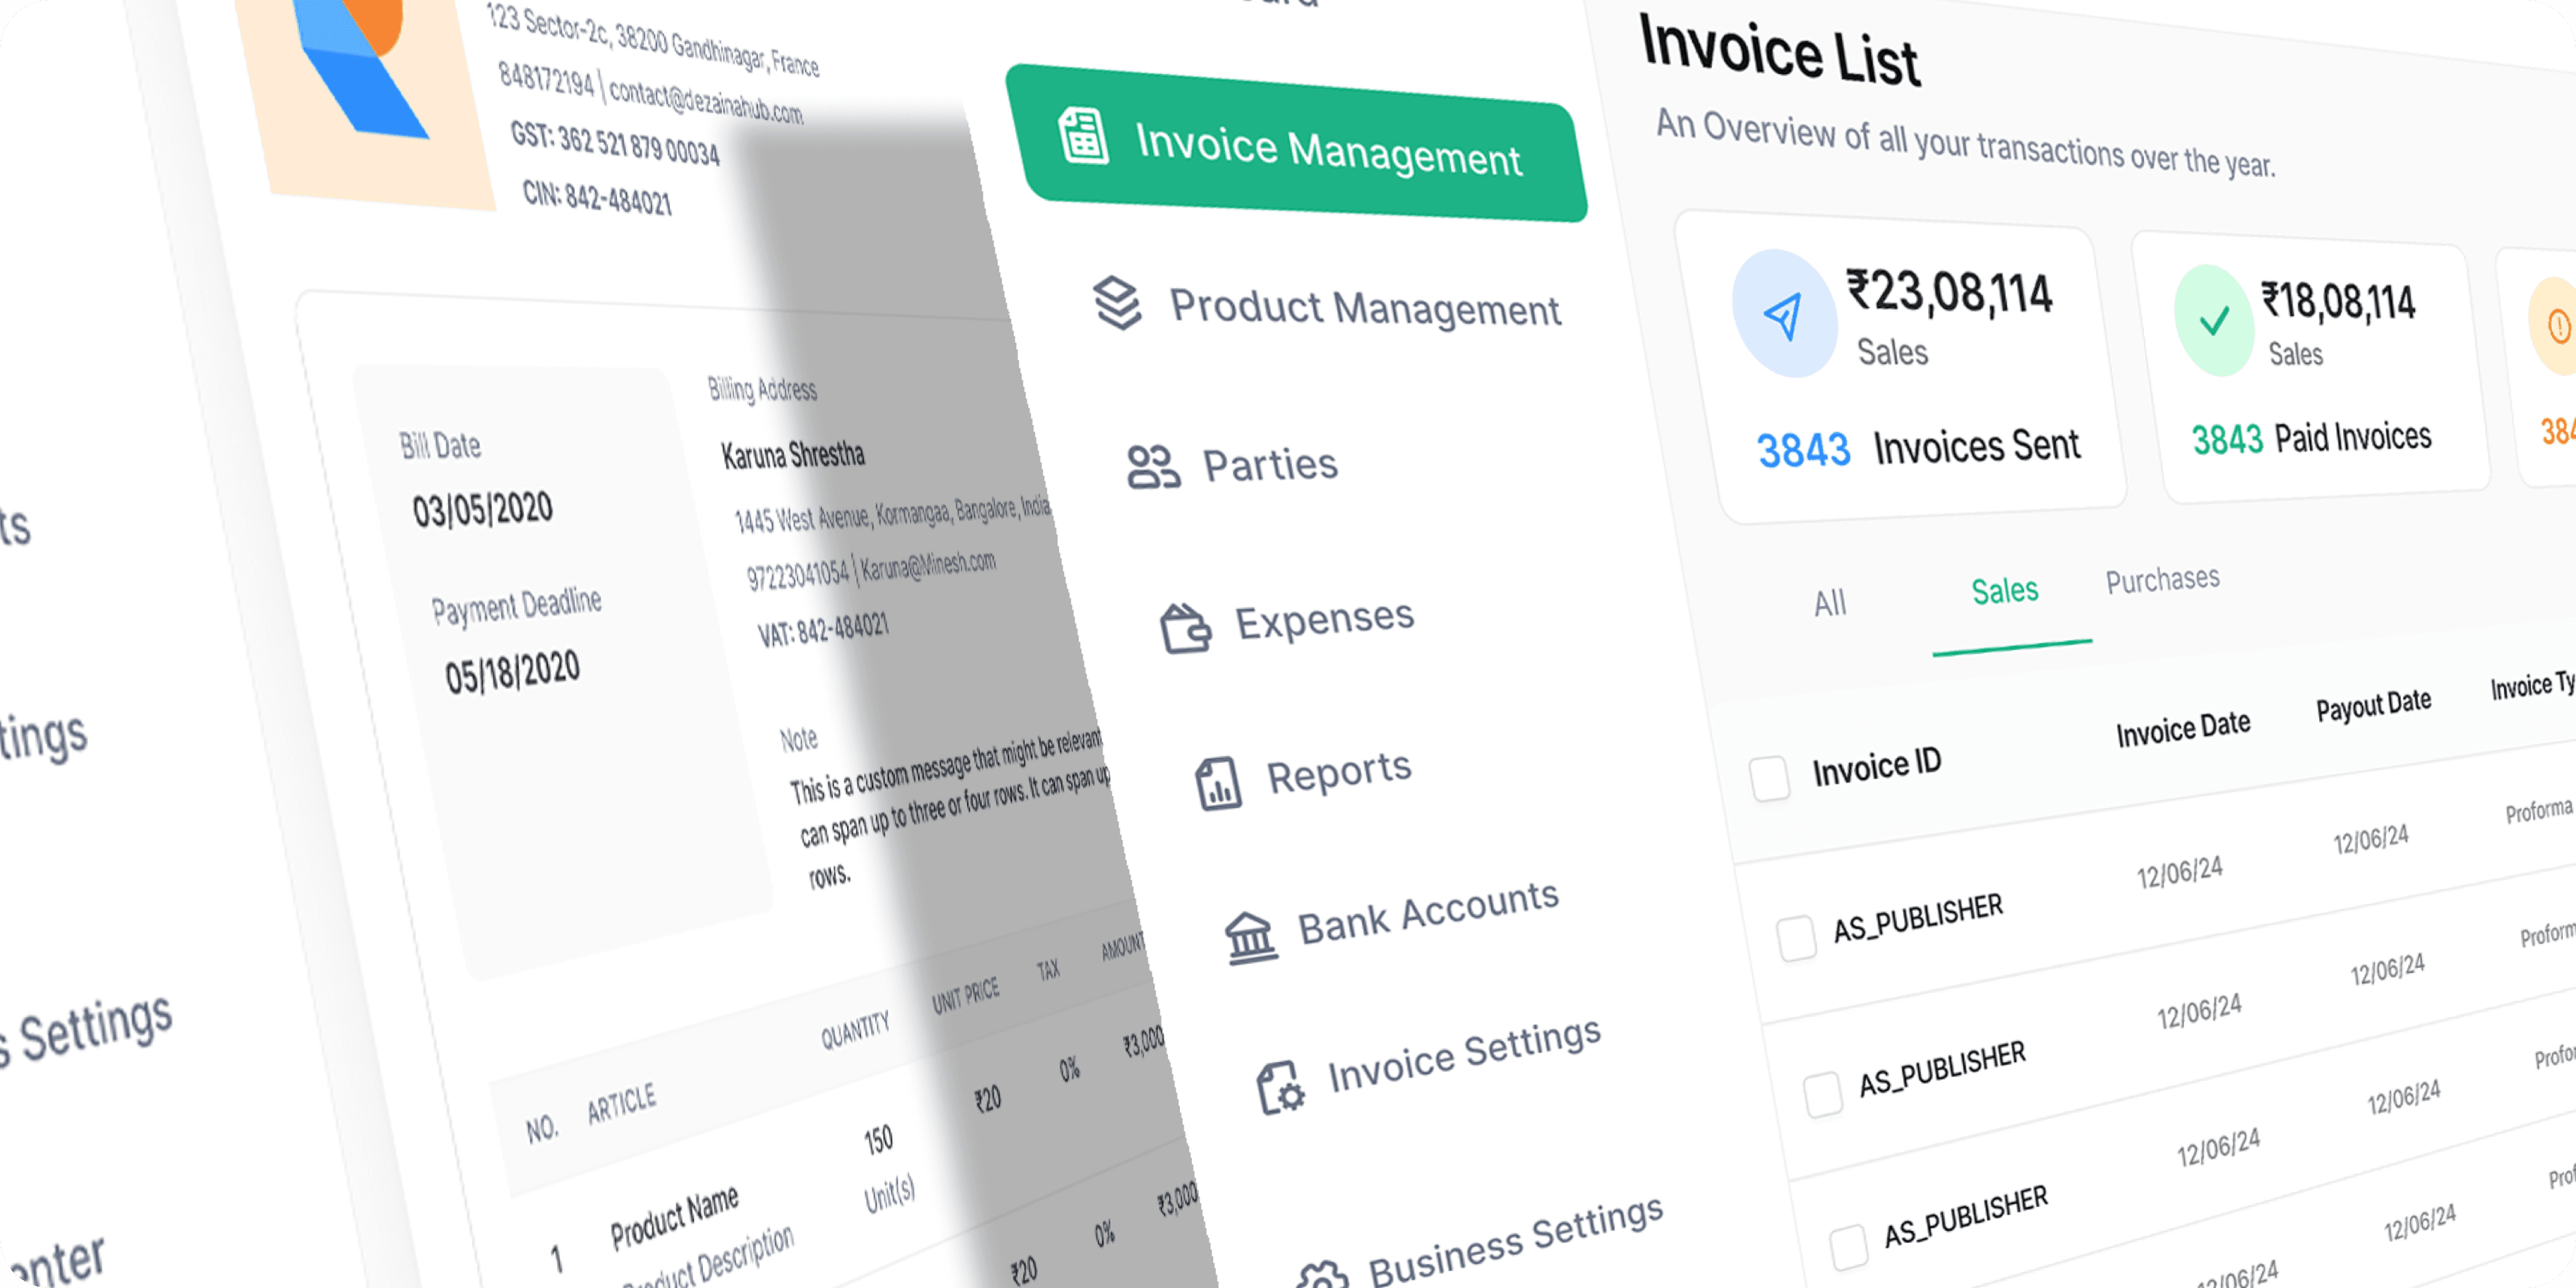Switch to the Purchases tab
The image size is (2576, 1288).
point(2163,579)
